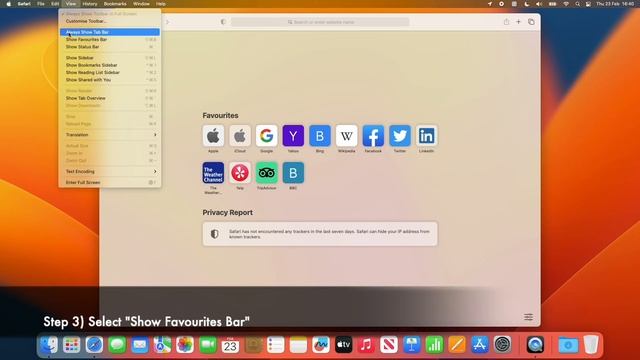Image resolution: width=640 pixels, height=360 pixels.
Task: Open Spotlight search in menu bar
Action: point(577,4)
